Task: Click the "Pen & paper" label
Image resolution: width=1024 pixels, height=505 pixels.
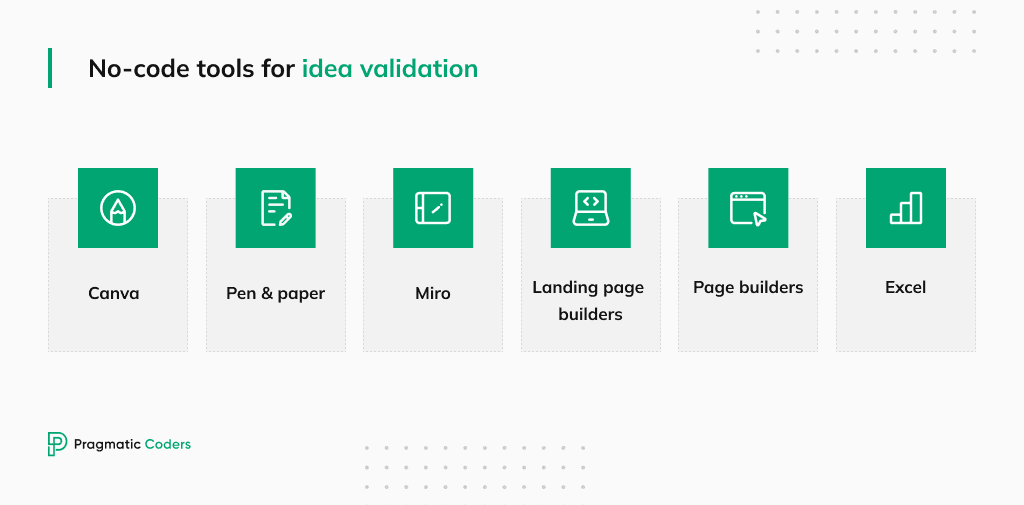Action: [x=276, y=293]
